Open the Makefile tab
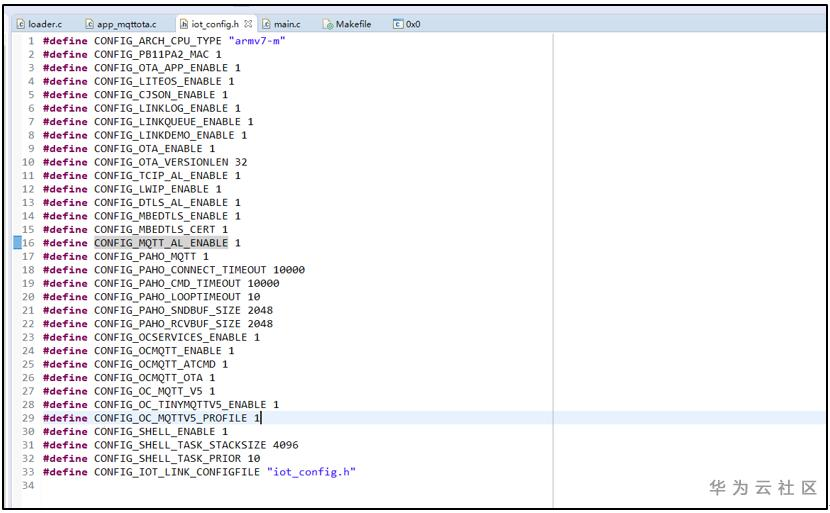 click(347, 24)
